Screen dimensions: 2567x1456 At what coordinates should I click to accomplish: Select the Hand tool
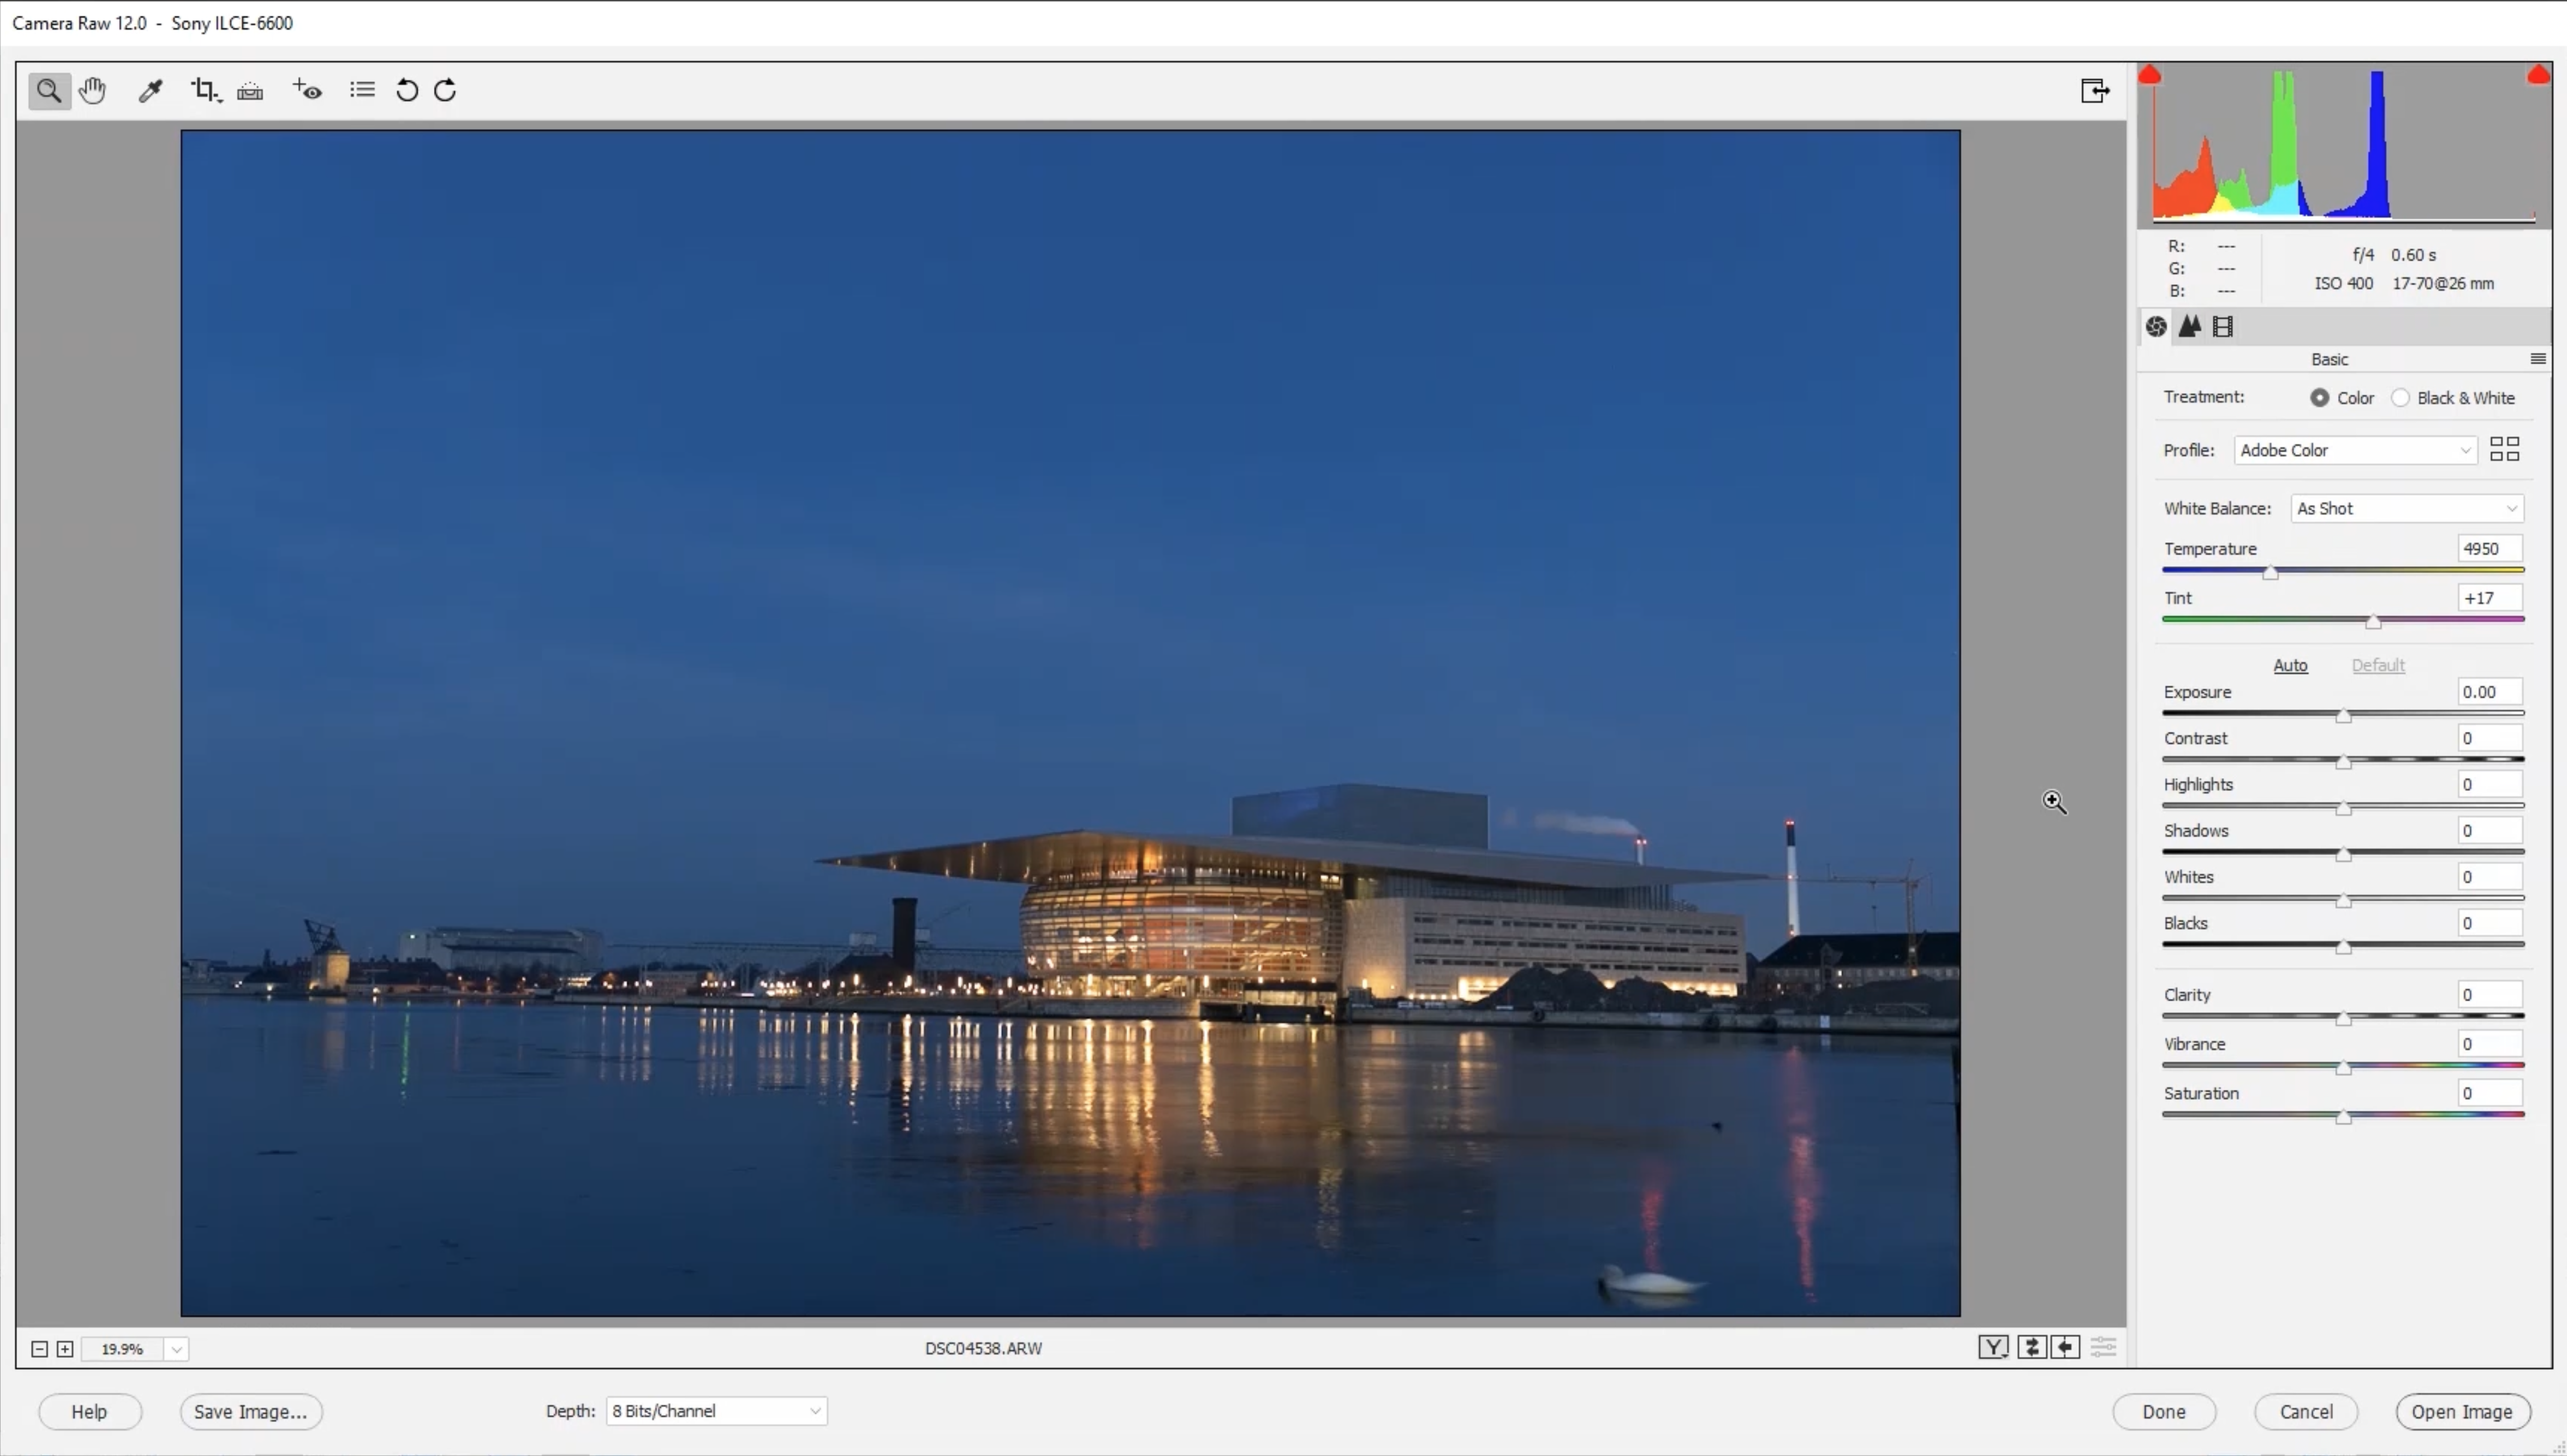(x=92, y=91)
